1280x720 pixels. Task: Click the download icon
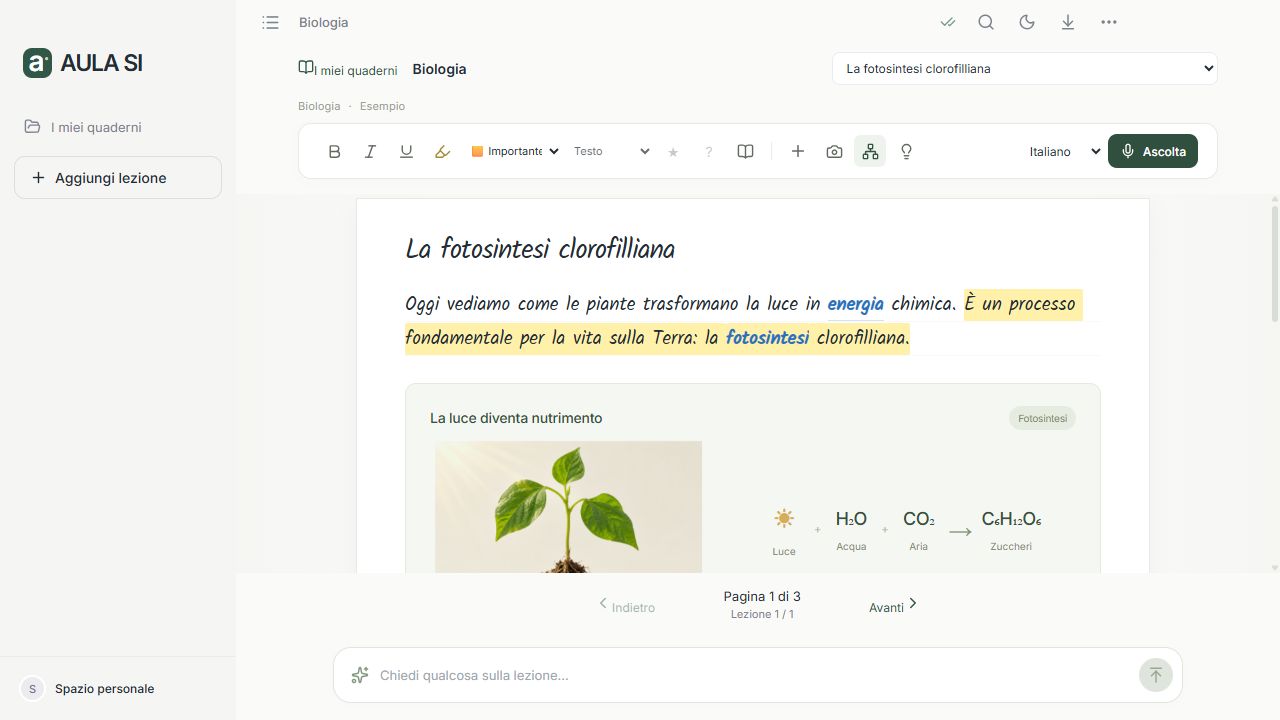click(x=1068, y=22)
